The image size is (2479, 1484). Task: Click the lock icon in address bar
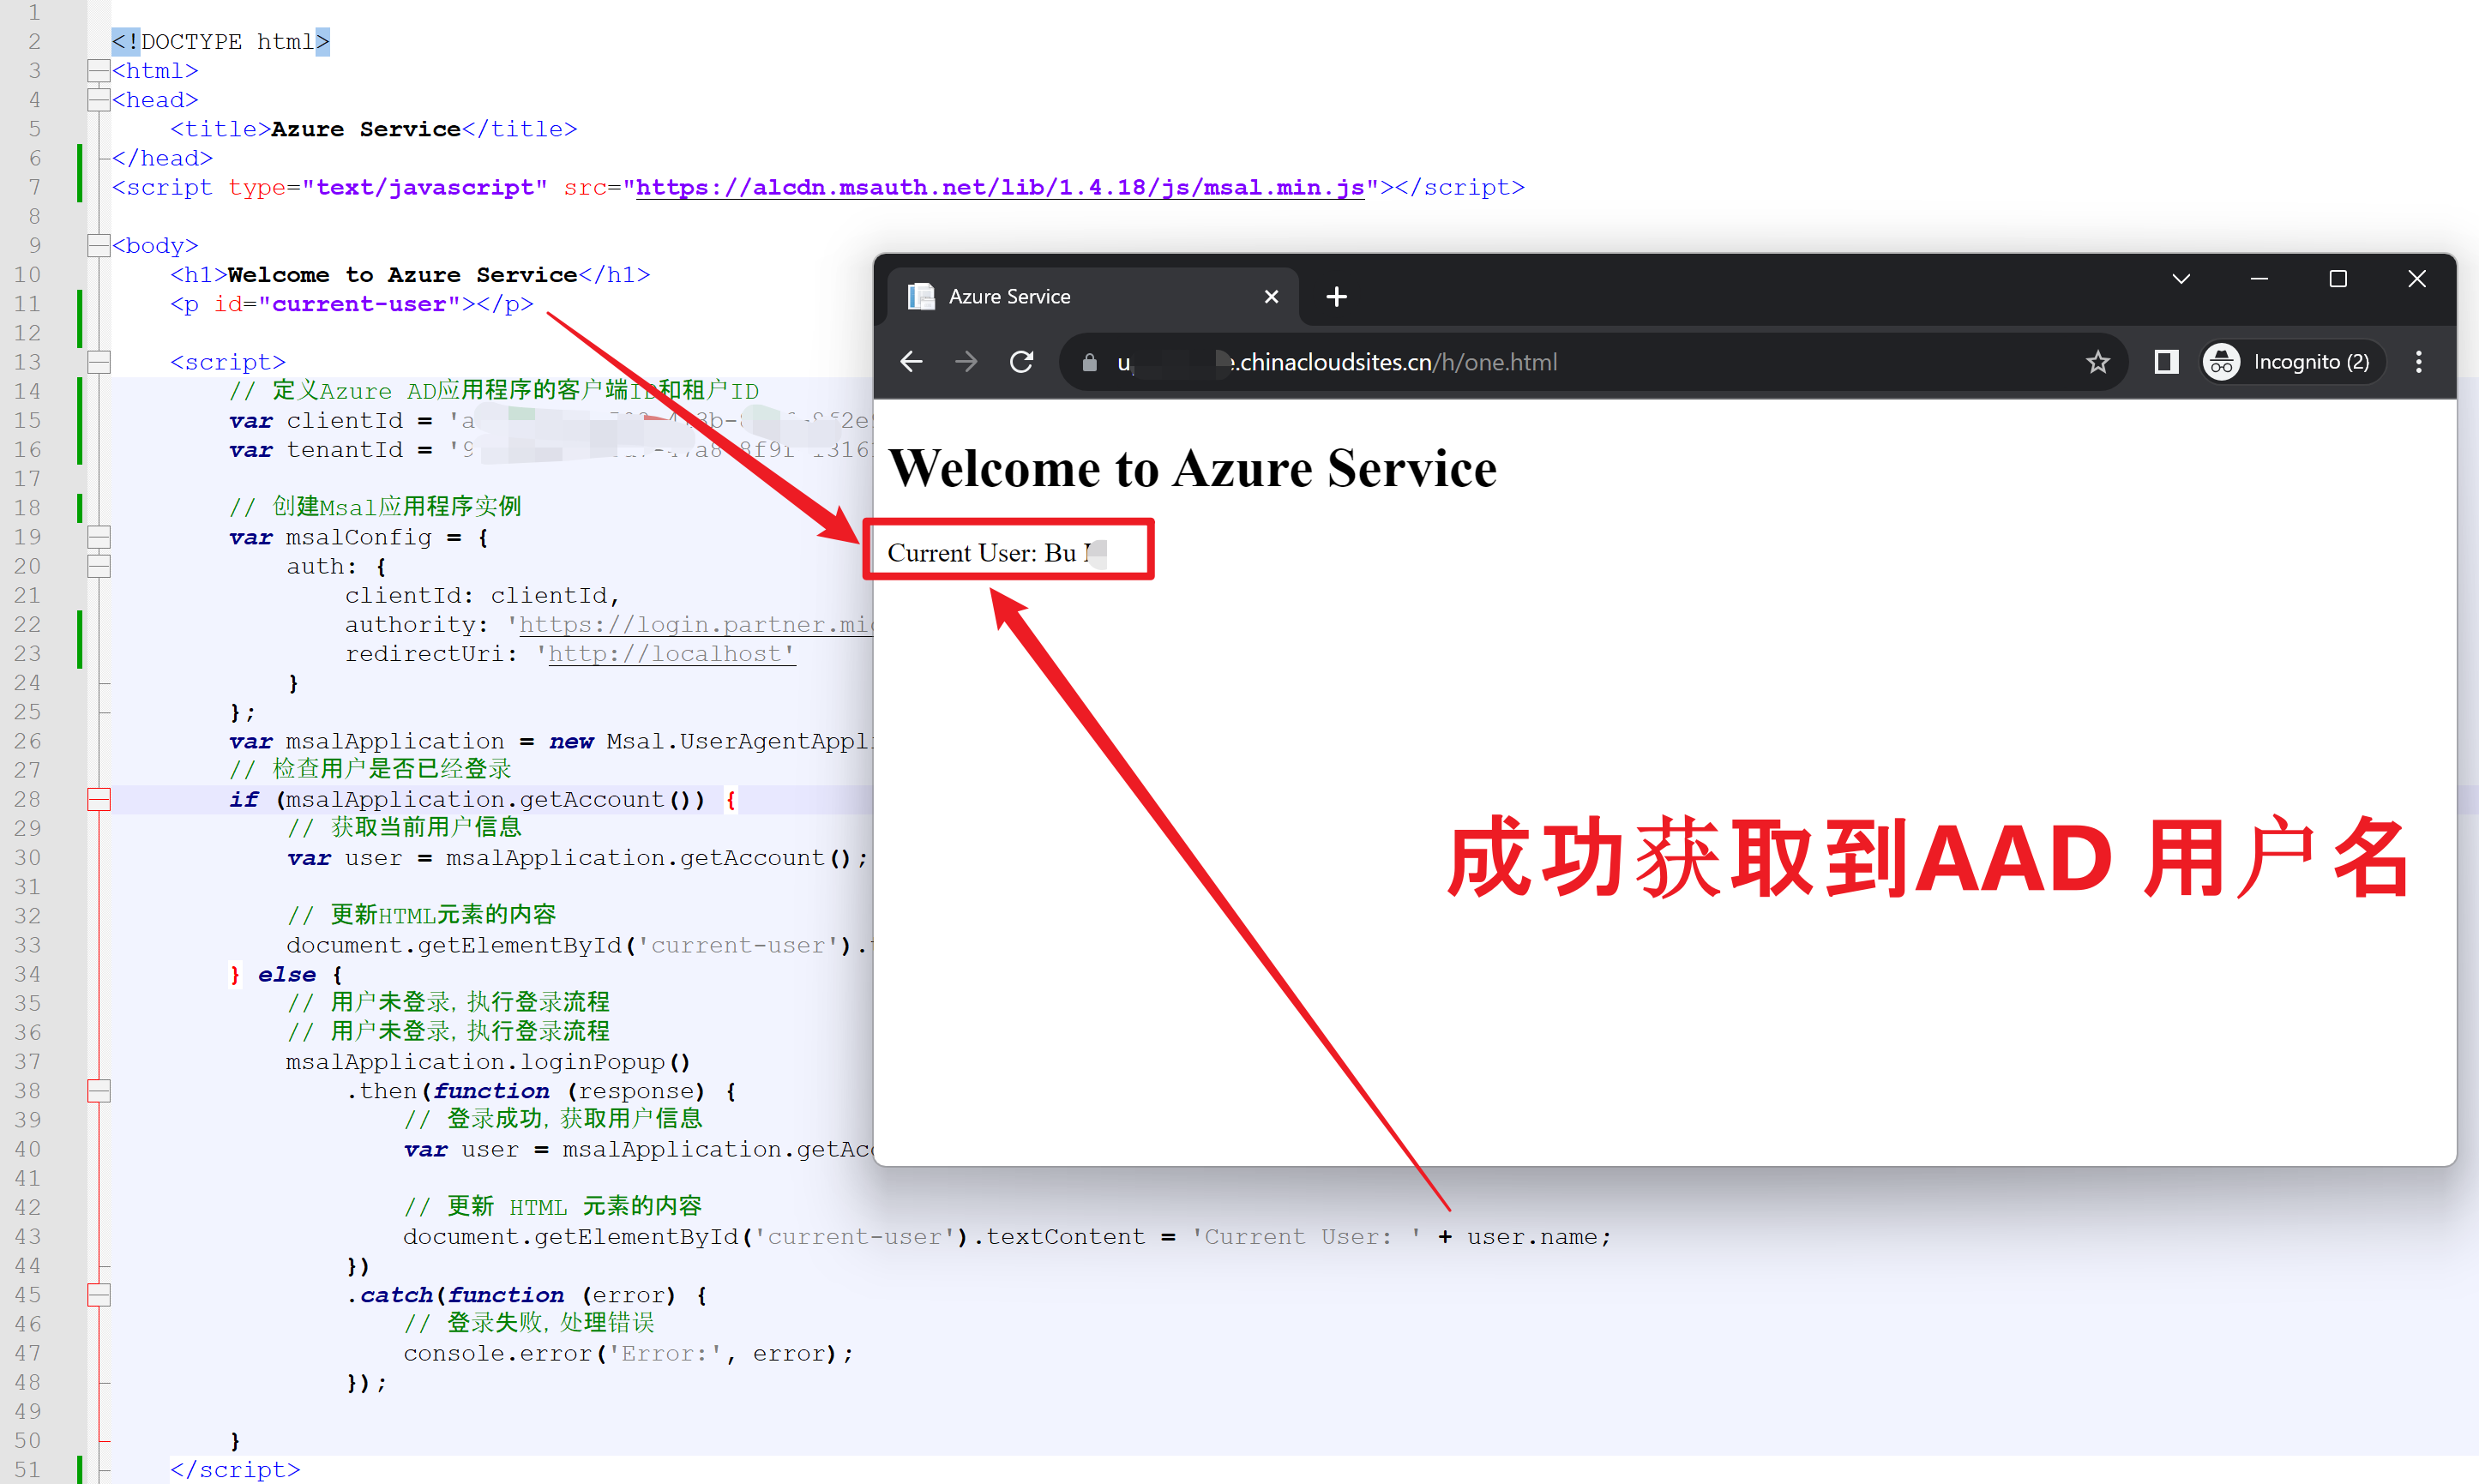click(x=1089, y=363)
